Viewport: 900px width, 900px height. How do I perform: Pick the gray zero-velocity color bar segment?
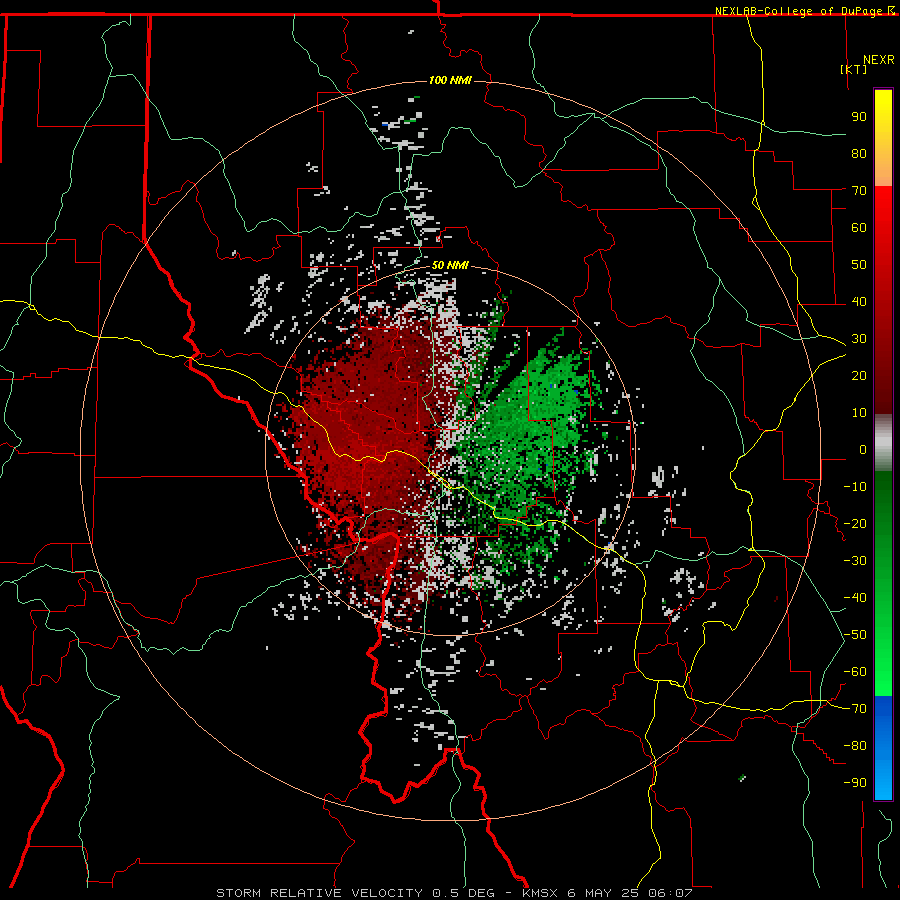(x=883, y=443)
